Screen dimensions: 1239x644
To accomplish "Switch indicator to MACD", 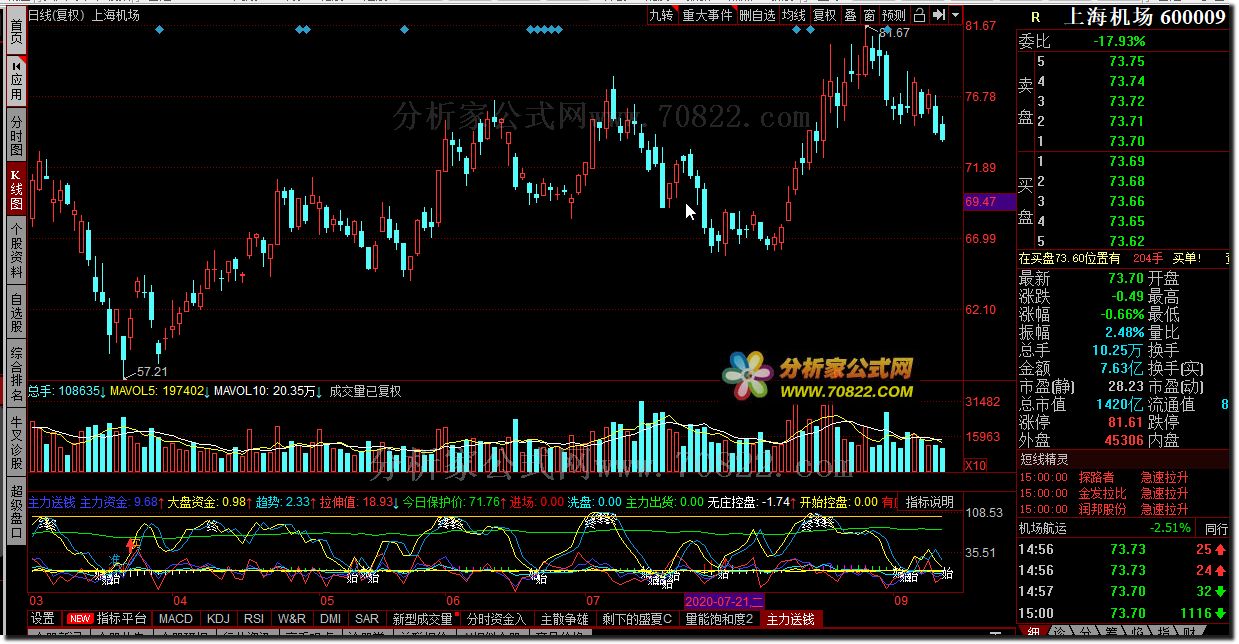I will 176,619.
